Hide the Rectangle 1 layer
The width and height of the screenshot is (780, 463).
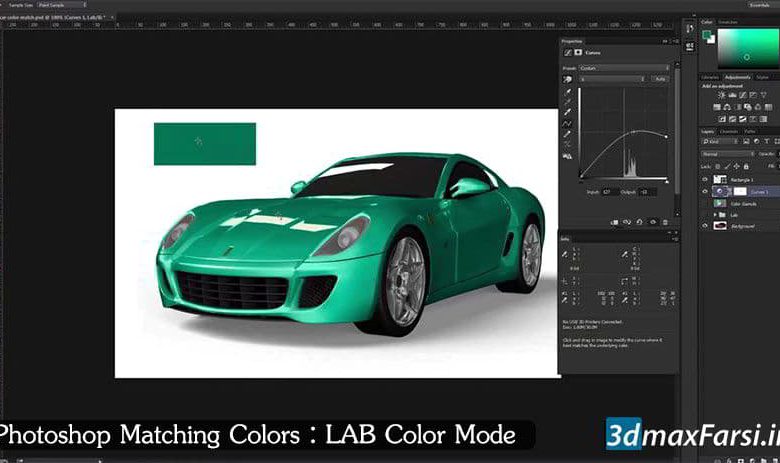(x=705, y=180)
